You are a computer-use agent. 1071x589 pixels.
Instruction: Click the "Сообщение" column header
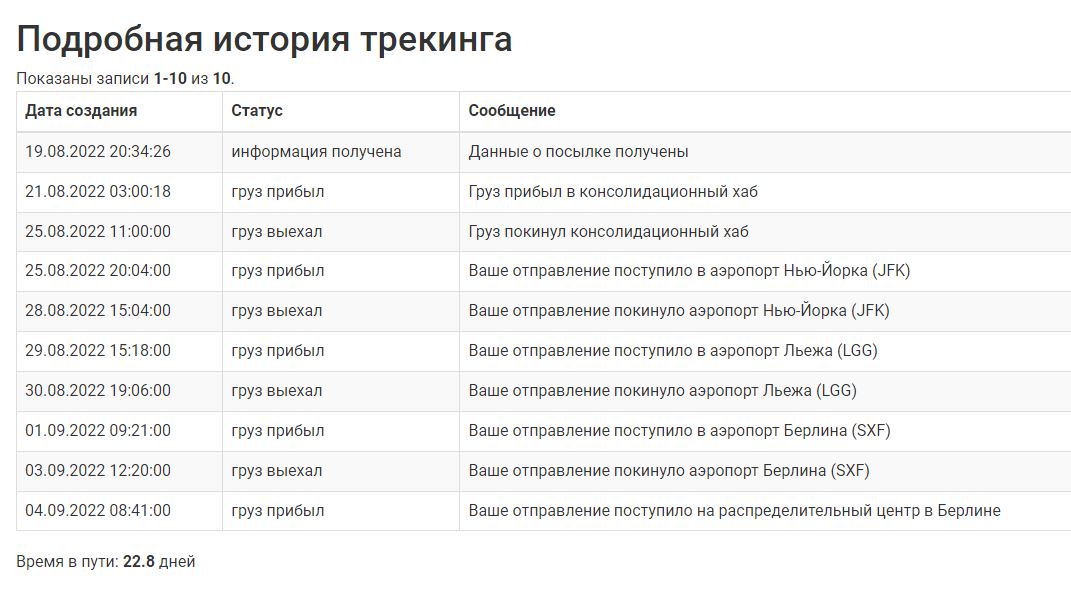[512, 111]
